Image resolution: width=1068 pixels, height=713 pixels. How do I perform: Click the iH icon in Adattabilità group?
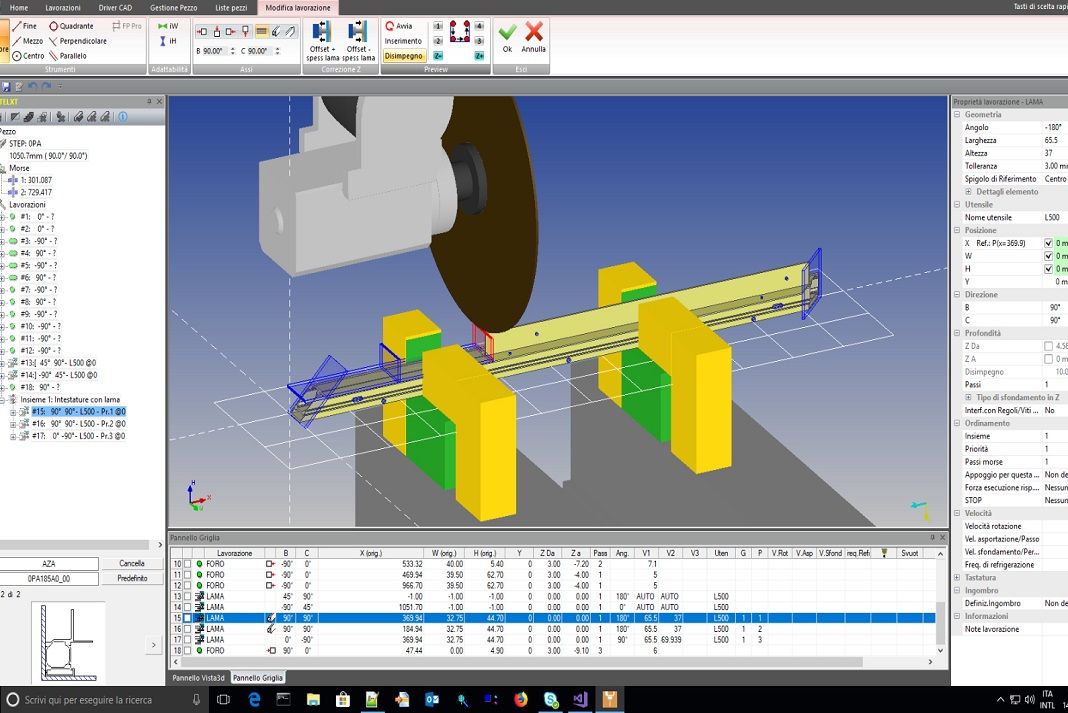(x=167, y=43)
